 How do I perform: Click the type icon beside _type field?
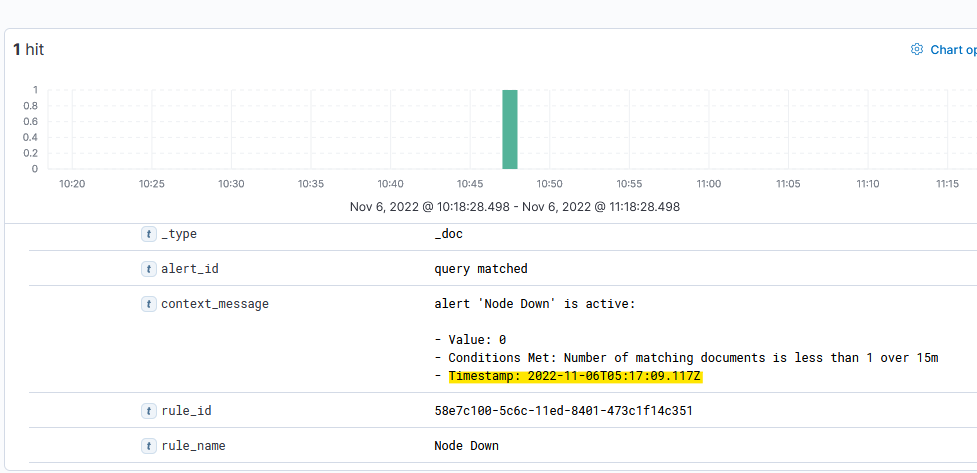point(149,234)
